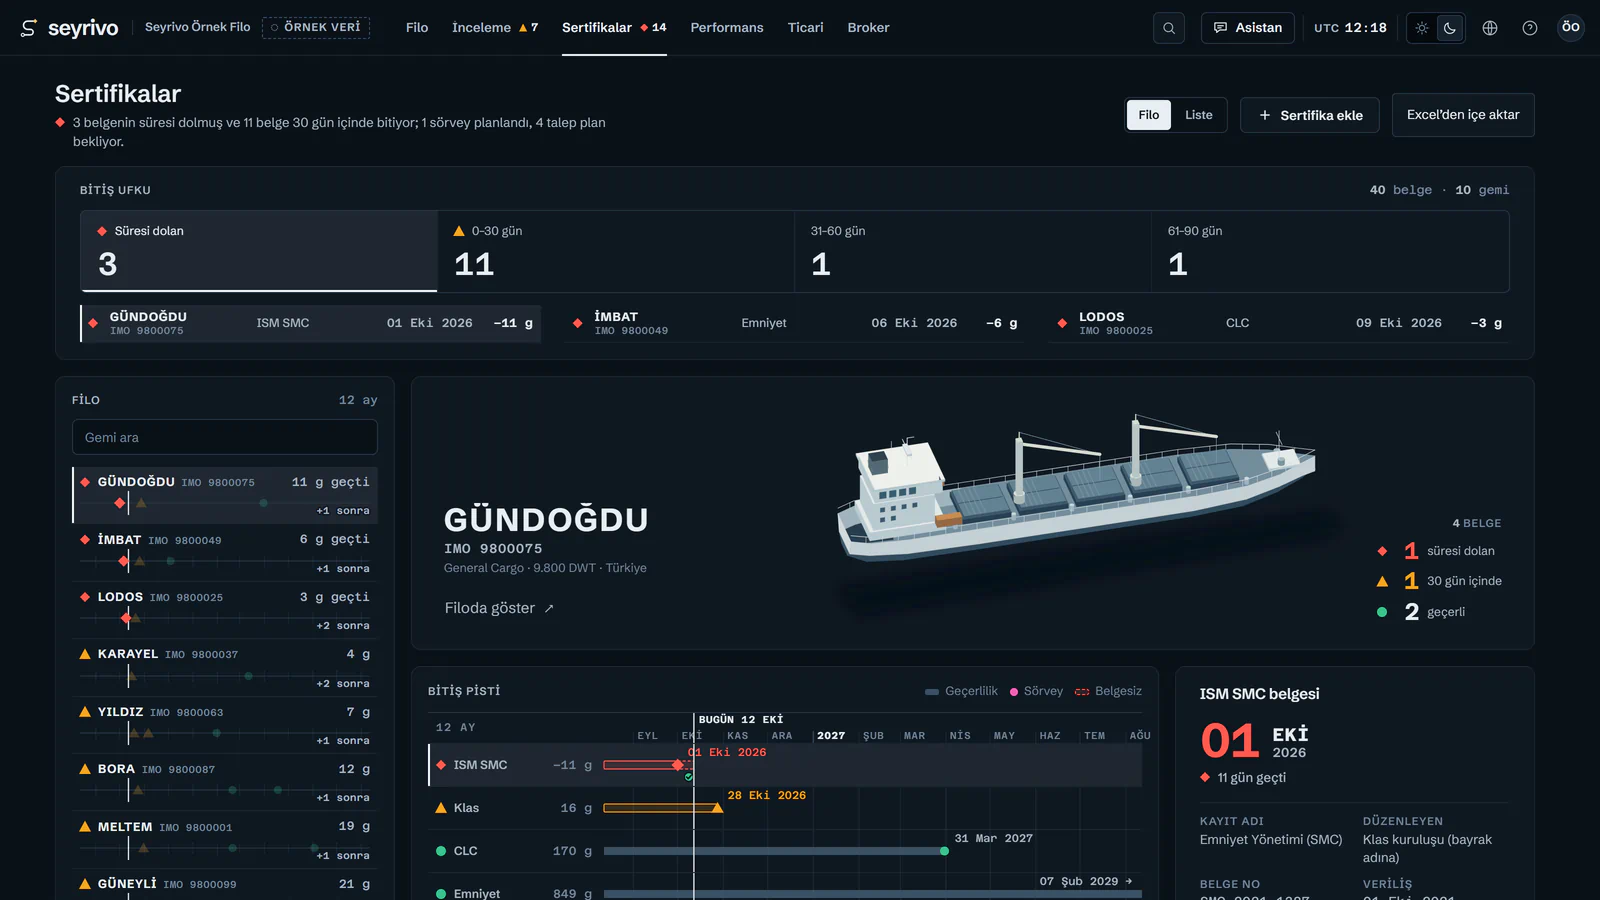This screenshot has width=1600, height=900.
Task: Open the help question mark icon
Action: (1530, 28)
